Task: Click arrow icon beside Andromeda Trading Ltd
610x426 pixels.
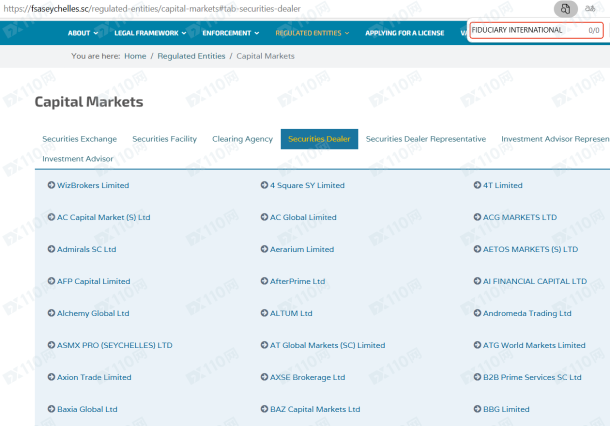Action: click(x=477, y=313)
